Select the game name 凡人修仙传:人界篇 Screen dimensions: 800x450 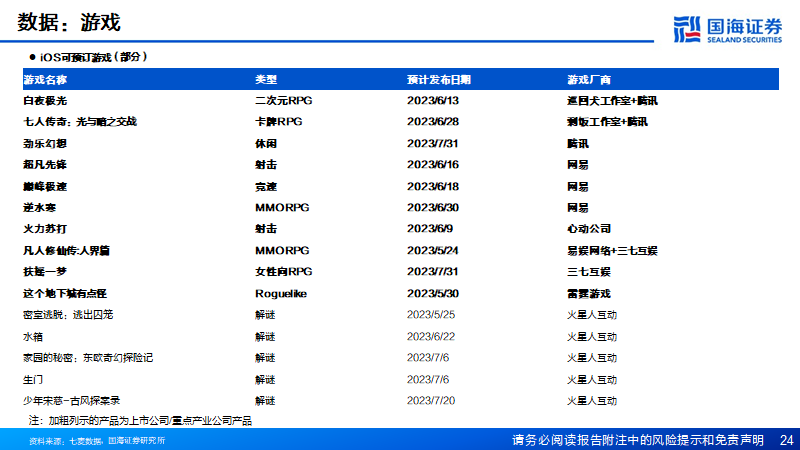[66, 251]
